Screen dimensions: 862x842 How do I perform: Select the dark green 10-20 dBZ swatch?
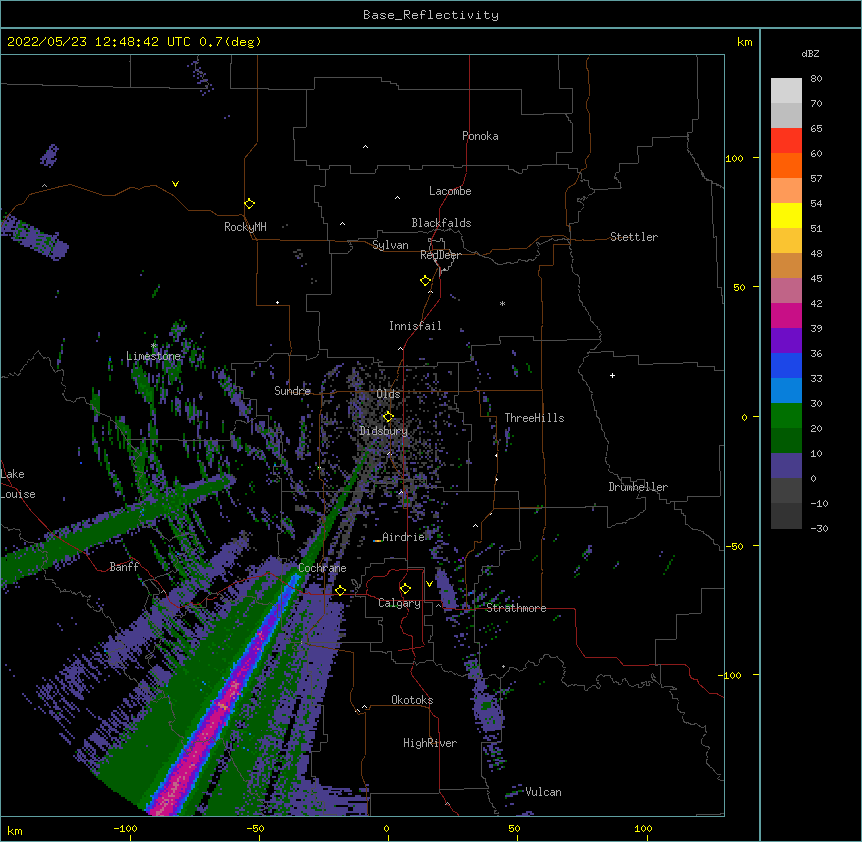[x=786, y=441]
